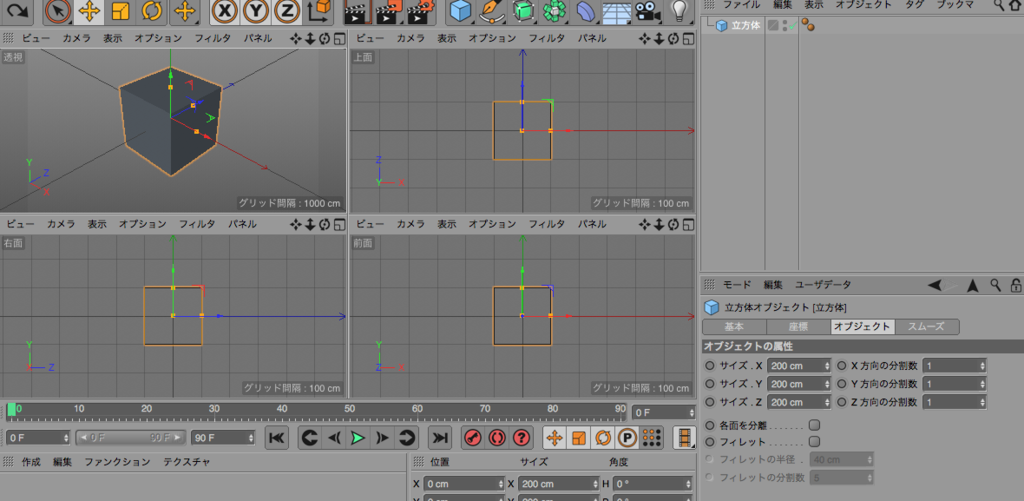Click the Redo arrow icon
This screenshot has width=1024, height=501.
(x=16, y=11)
